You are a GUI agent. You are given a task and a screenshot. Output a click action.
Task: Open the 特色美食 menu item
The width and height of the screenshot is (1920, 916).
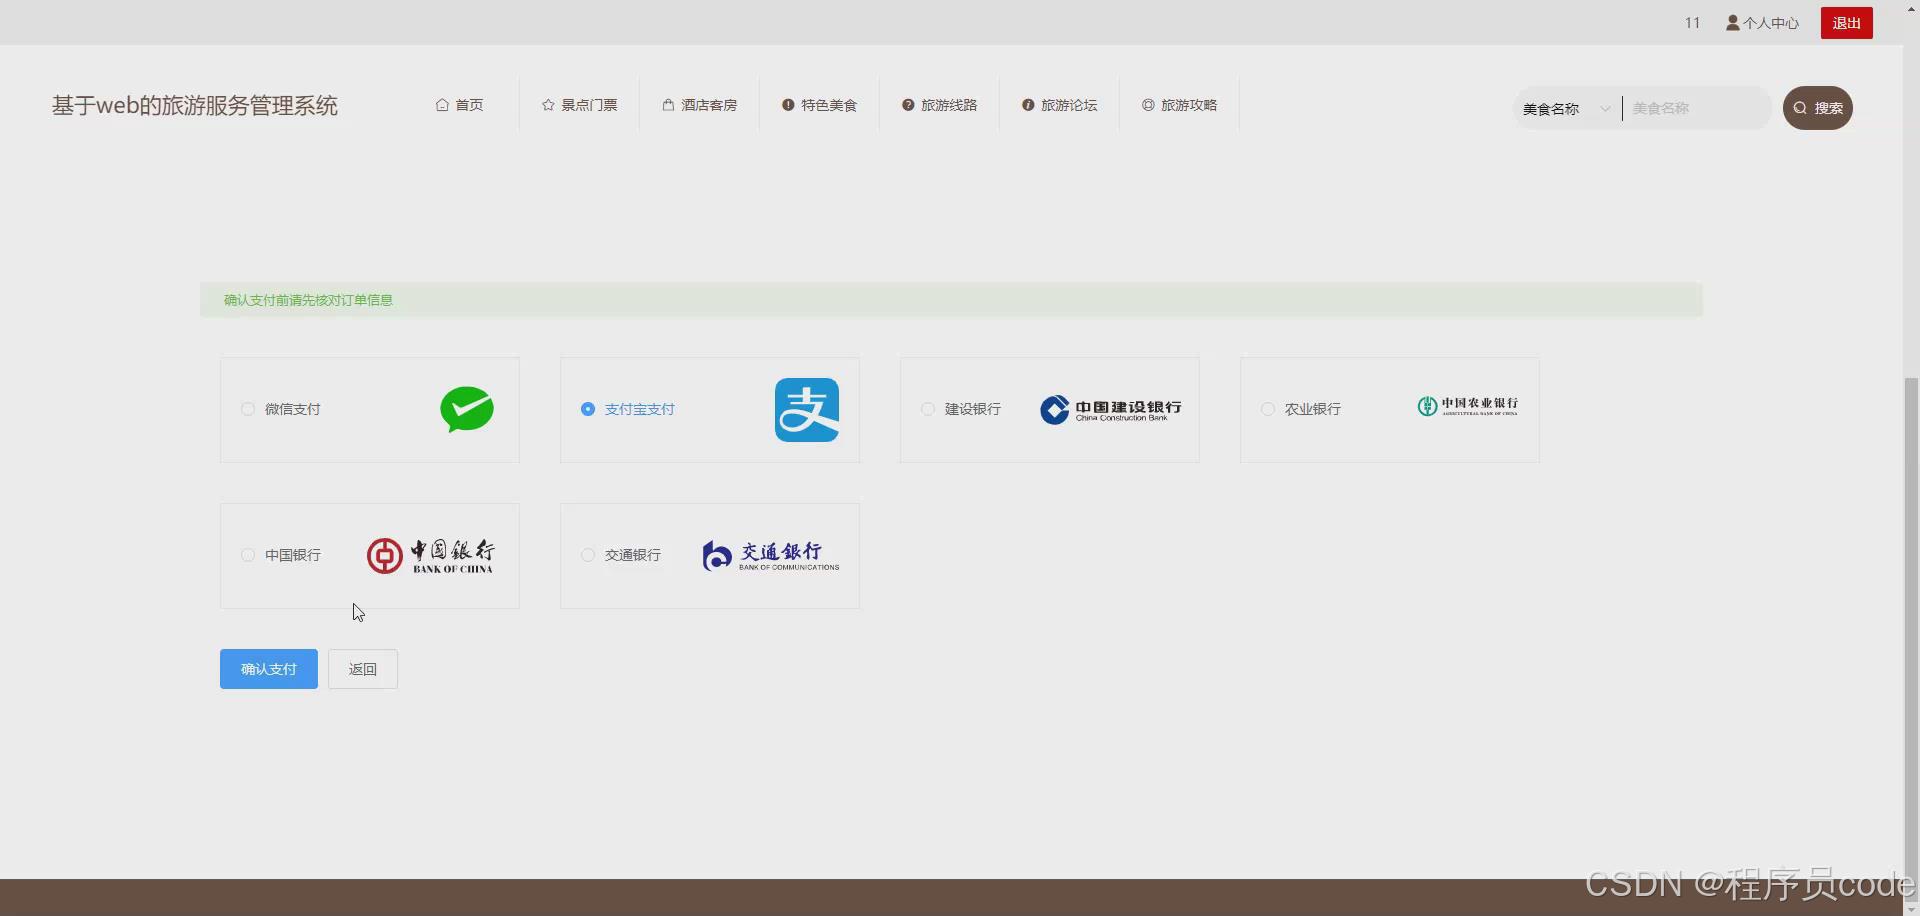820,105
